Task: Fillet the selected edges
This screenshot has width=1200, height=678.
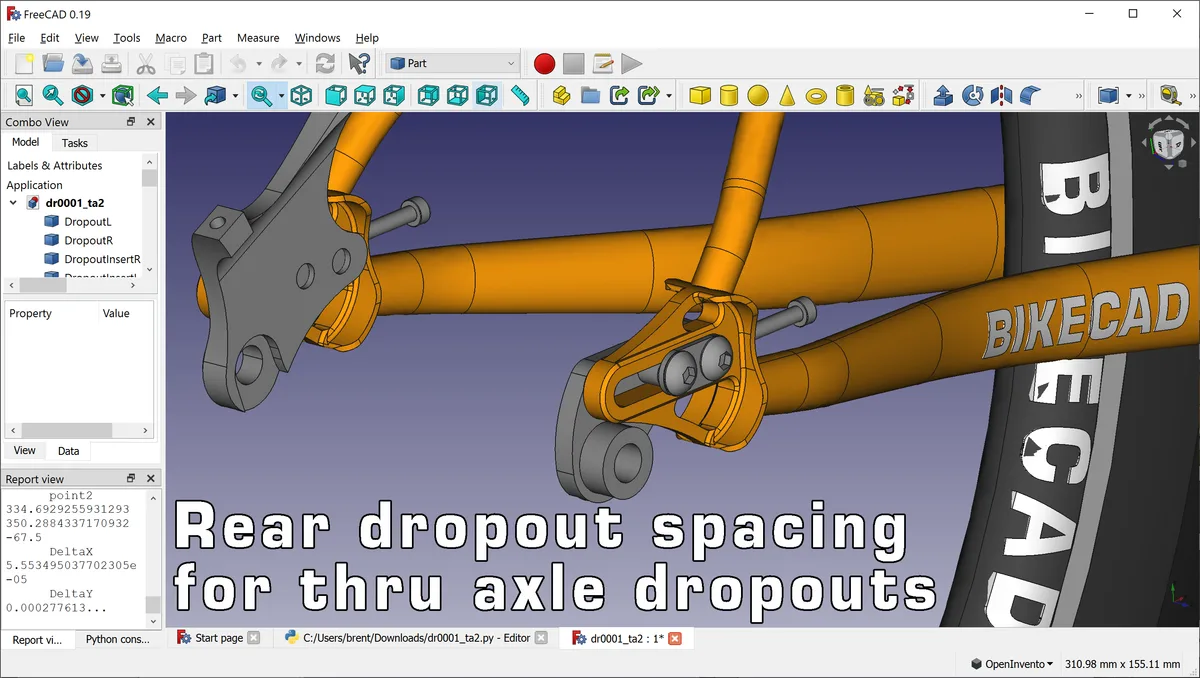Action: pos(1030,96)
